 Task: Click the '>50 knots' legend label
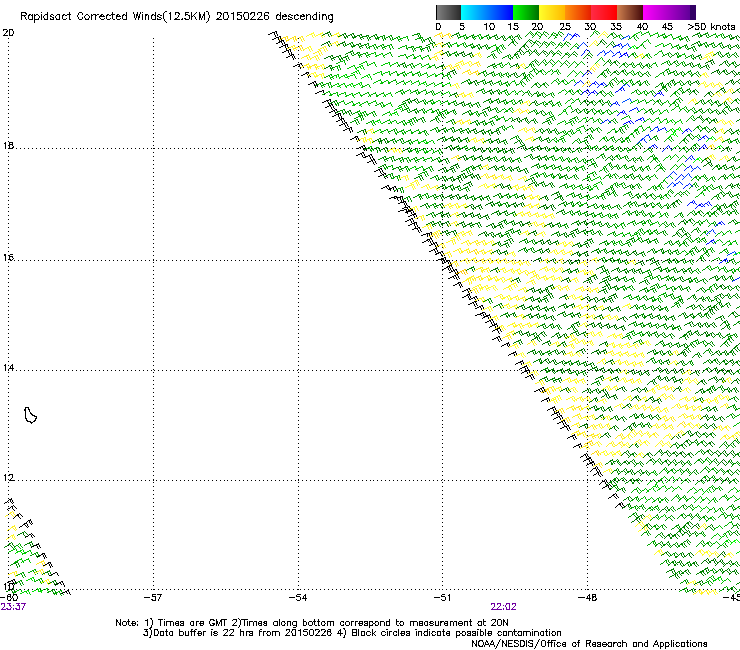coord(711,27)
